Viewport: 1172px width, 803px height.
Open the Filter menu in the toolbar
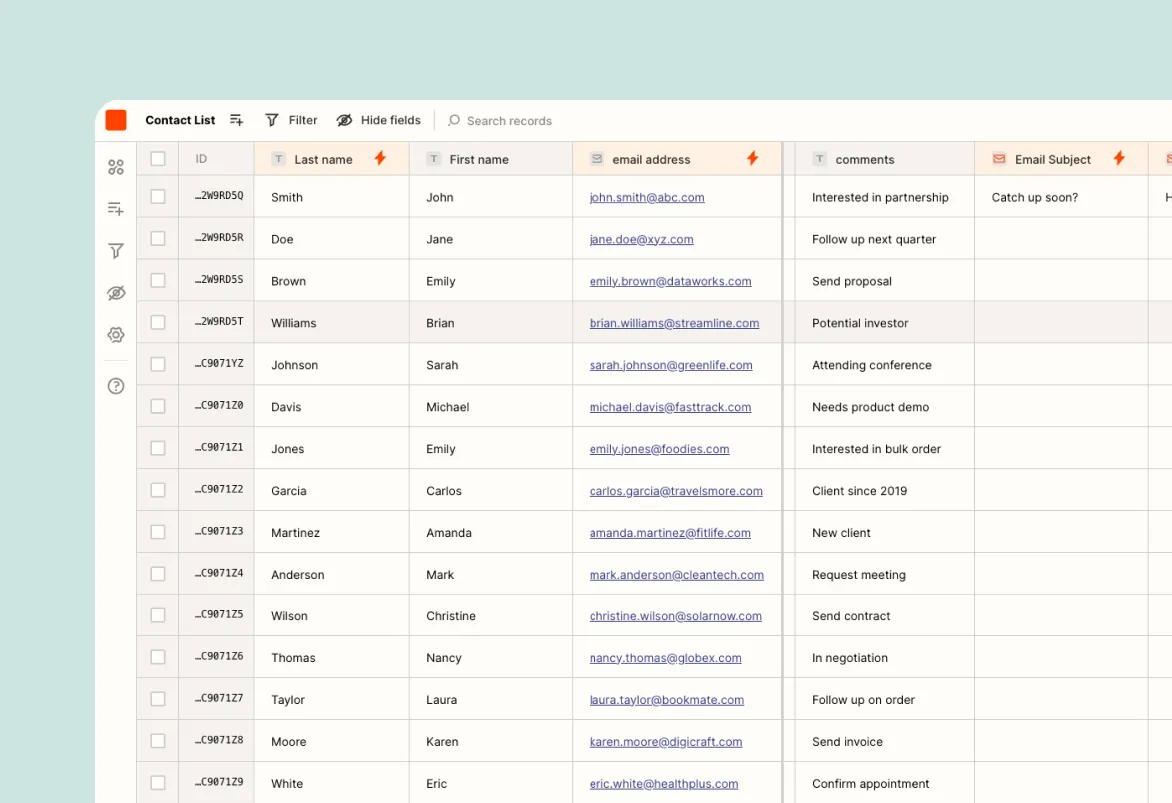coord(291,120)
